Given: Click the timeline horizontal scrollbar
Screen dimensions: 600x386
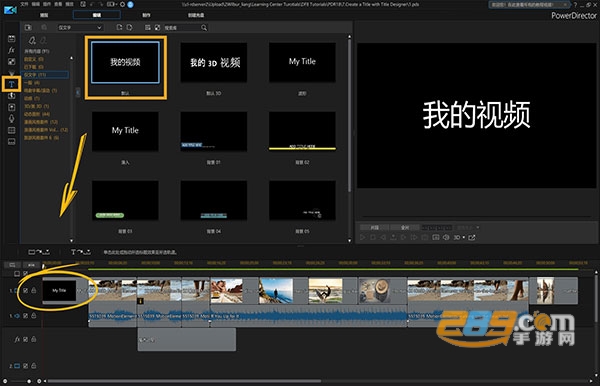Looking at the screenshot, I should click(x=184, y=381).
